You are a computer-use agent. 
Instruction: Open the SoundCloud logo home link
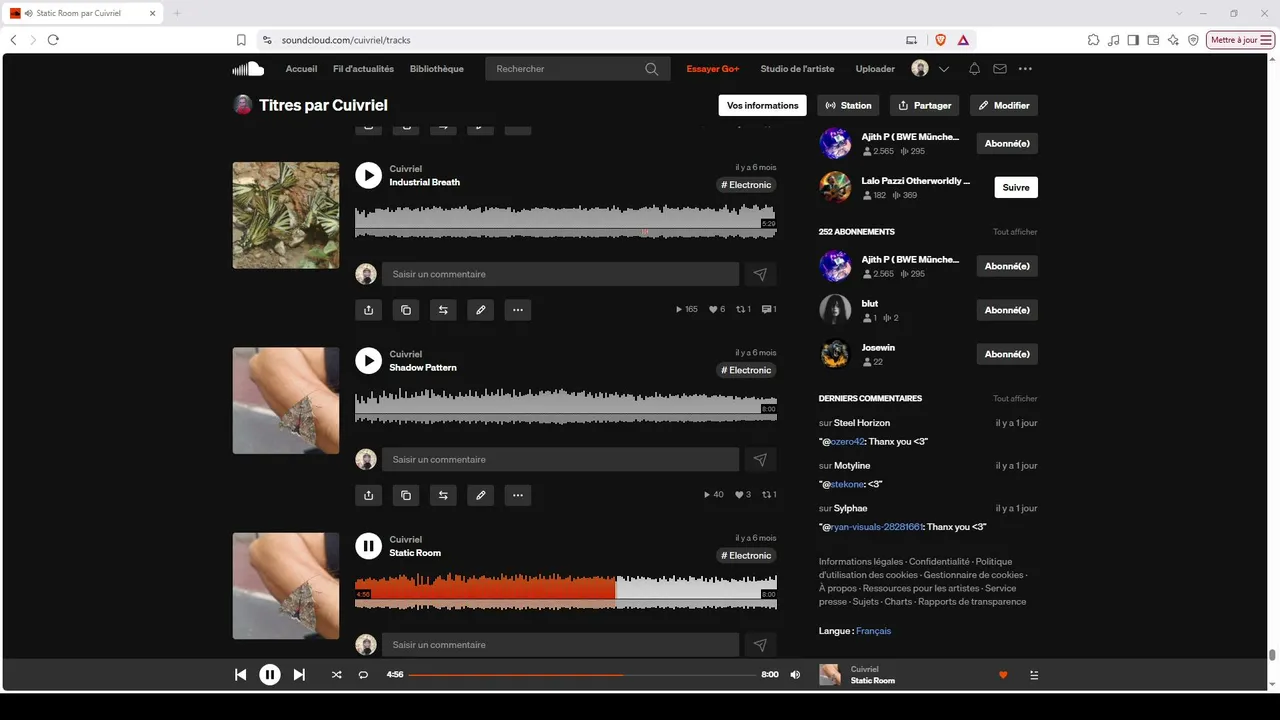pyautogui.click(x=248, y=69)
